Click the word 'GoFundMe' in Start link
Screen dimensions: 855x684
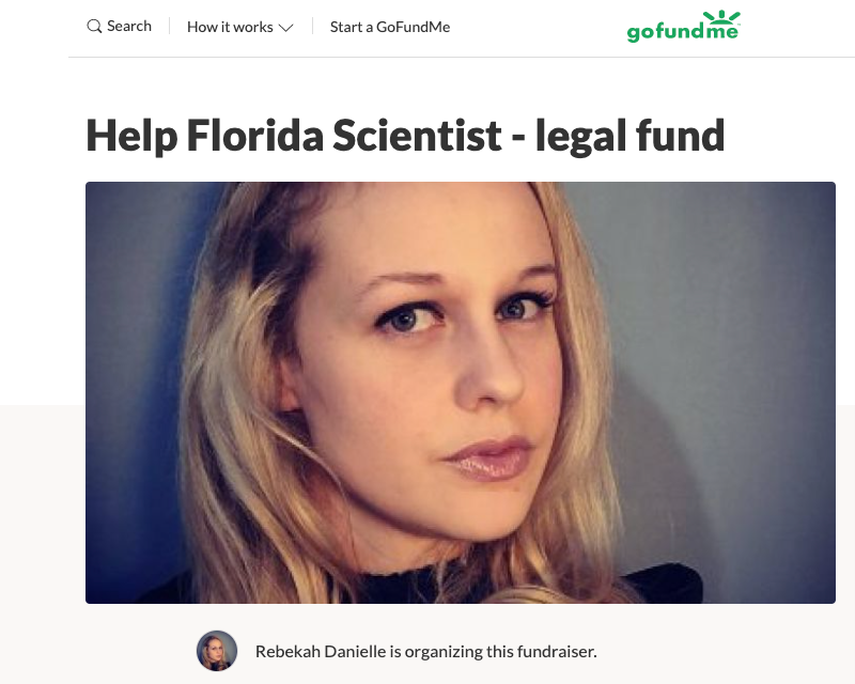[x=413, y=27]
